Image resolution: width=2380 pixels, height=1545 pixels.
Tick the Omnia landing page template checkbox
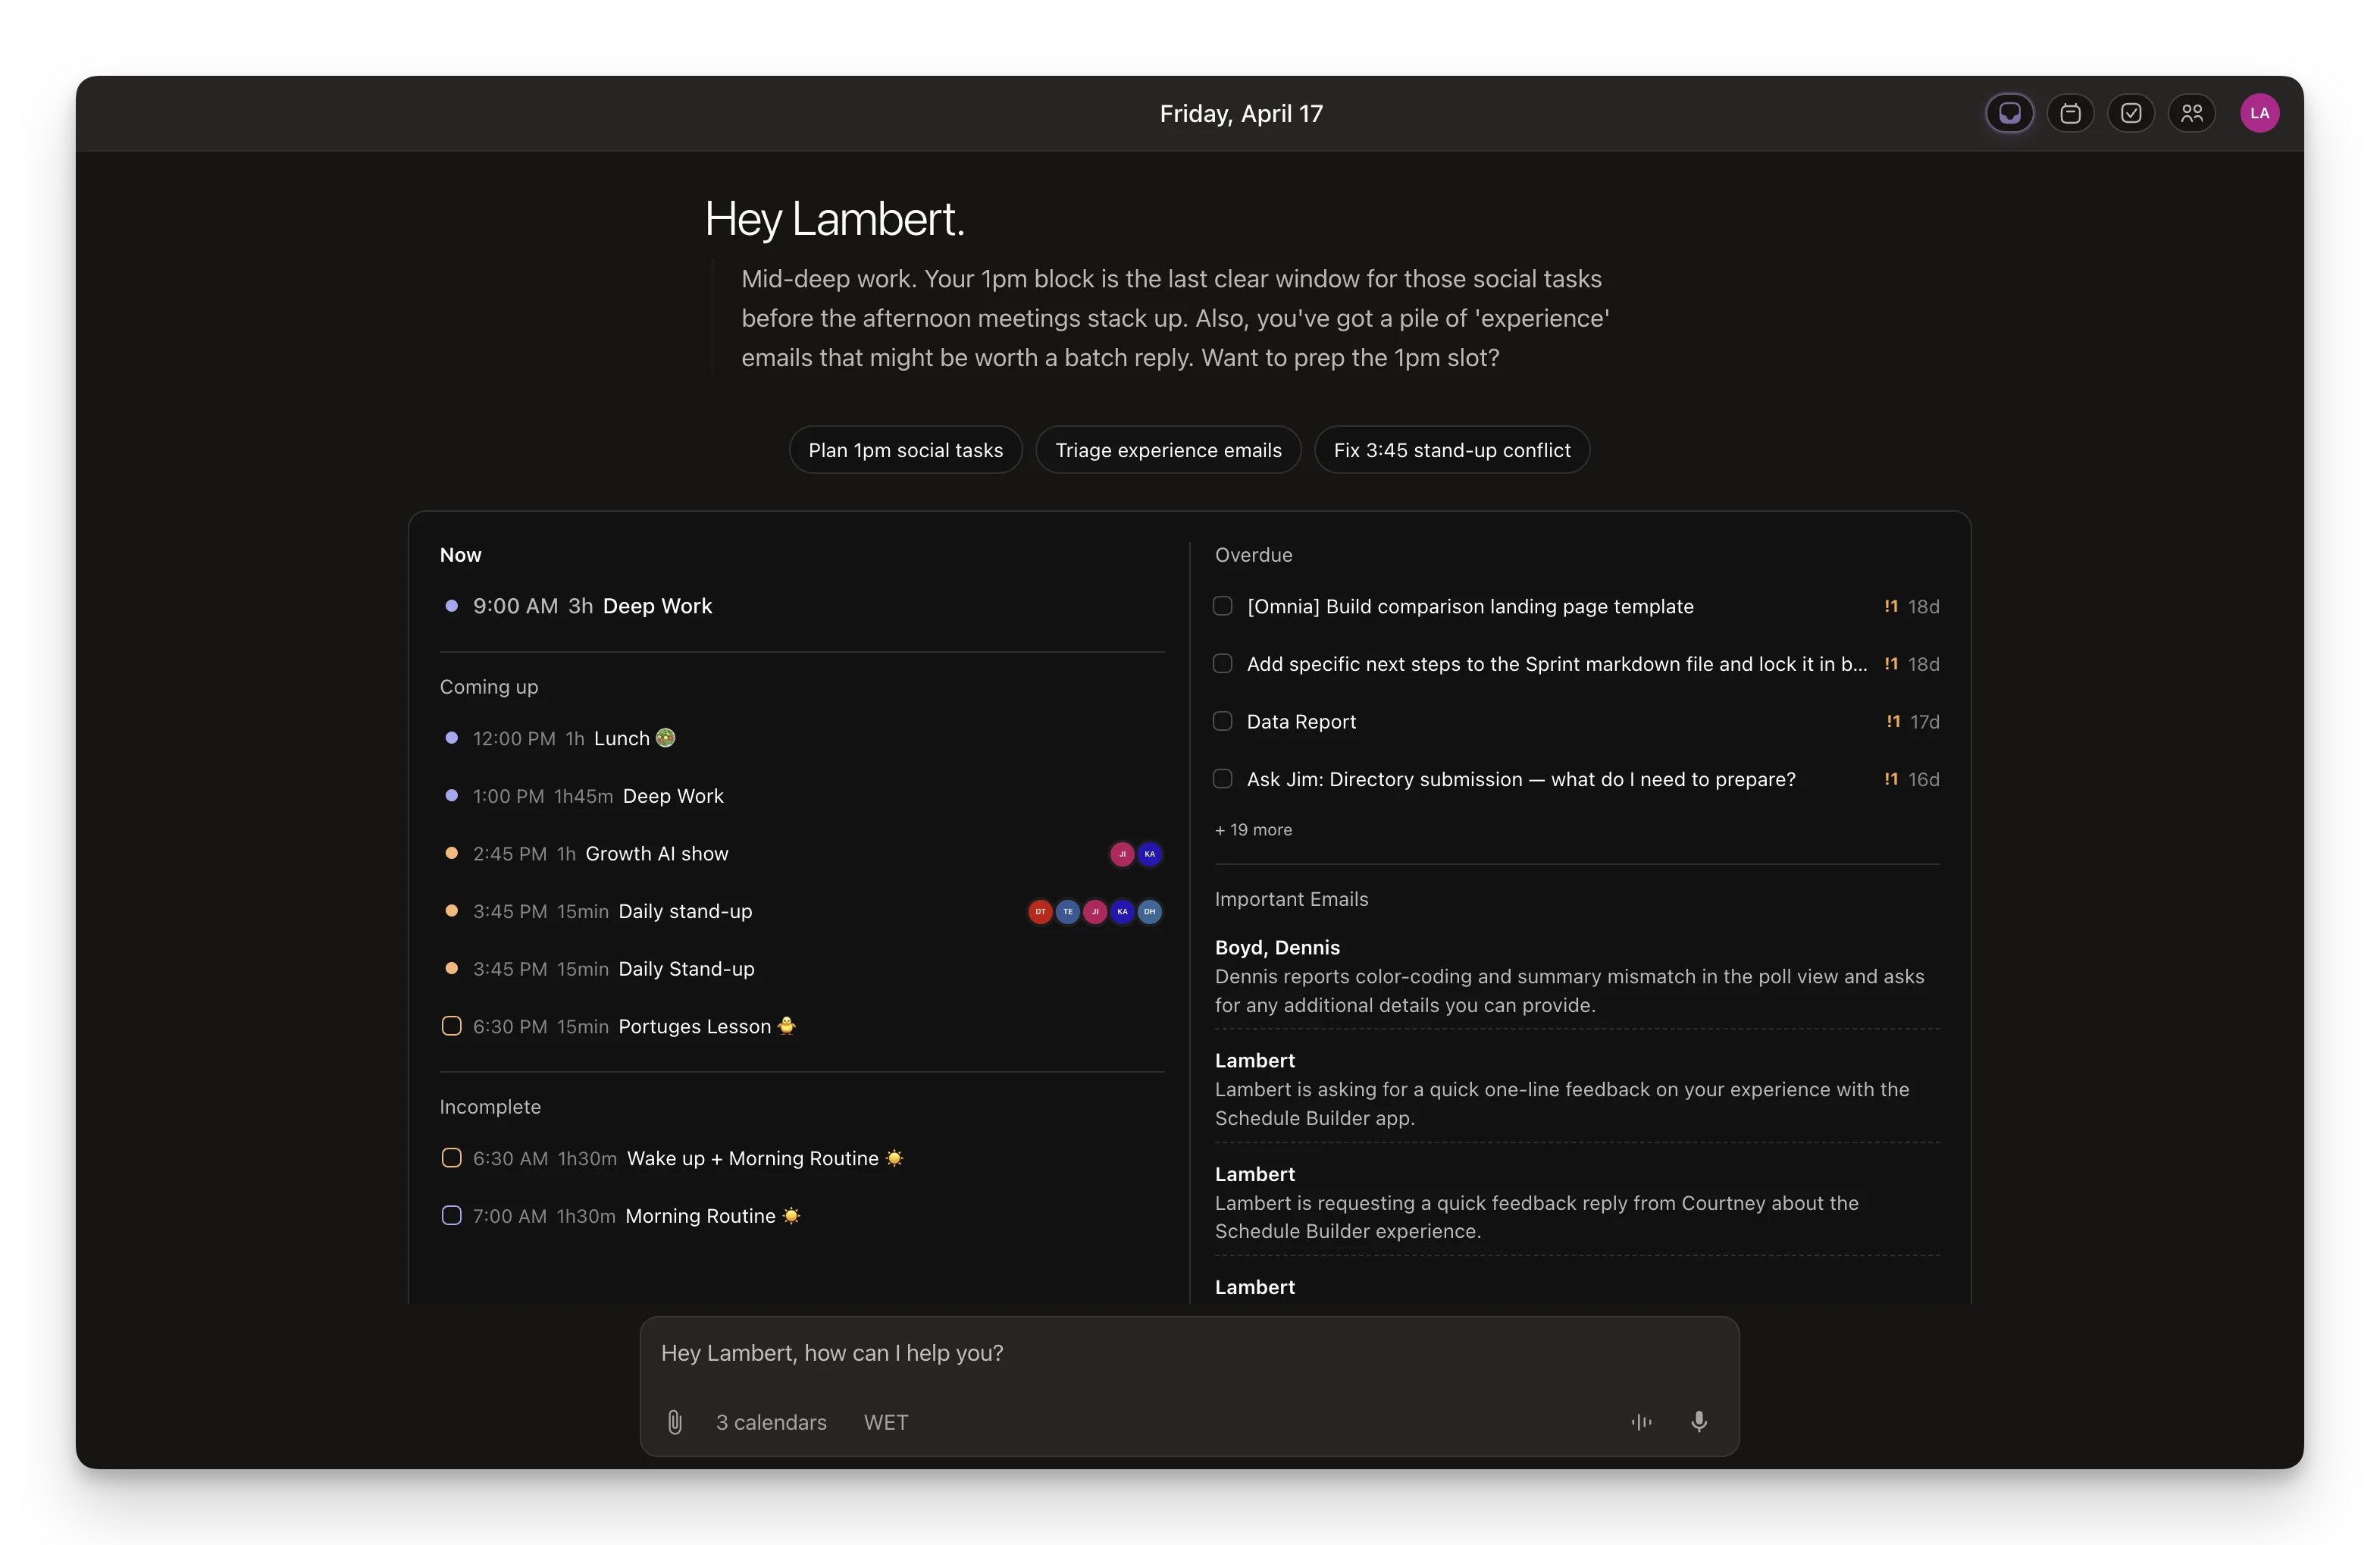point(1222,606)
